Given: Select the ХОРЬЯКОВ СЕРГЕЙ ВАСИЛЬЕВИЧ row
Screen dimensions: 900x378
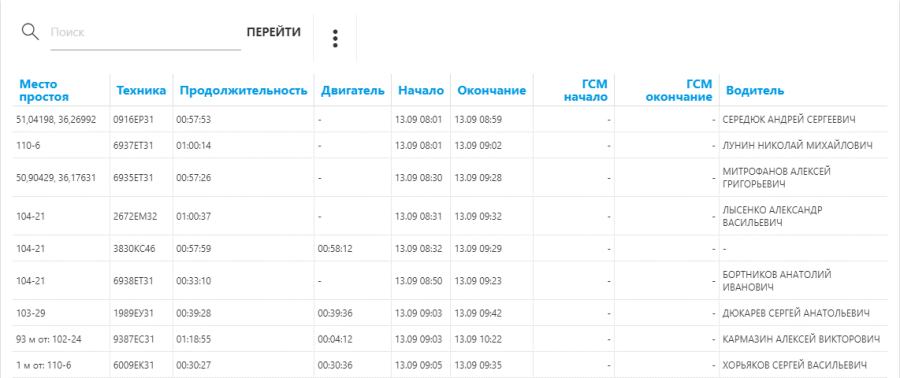Looking at the screenshot, I should coord(450,365).
